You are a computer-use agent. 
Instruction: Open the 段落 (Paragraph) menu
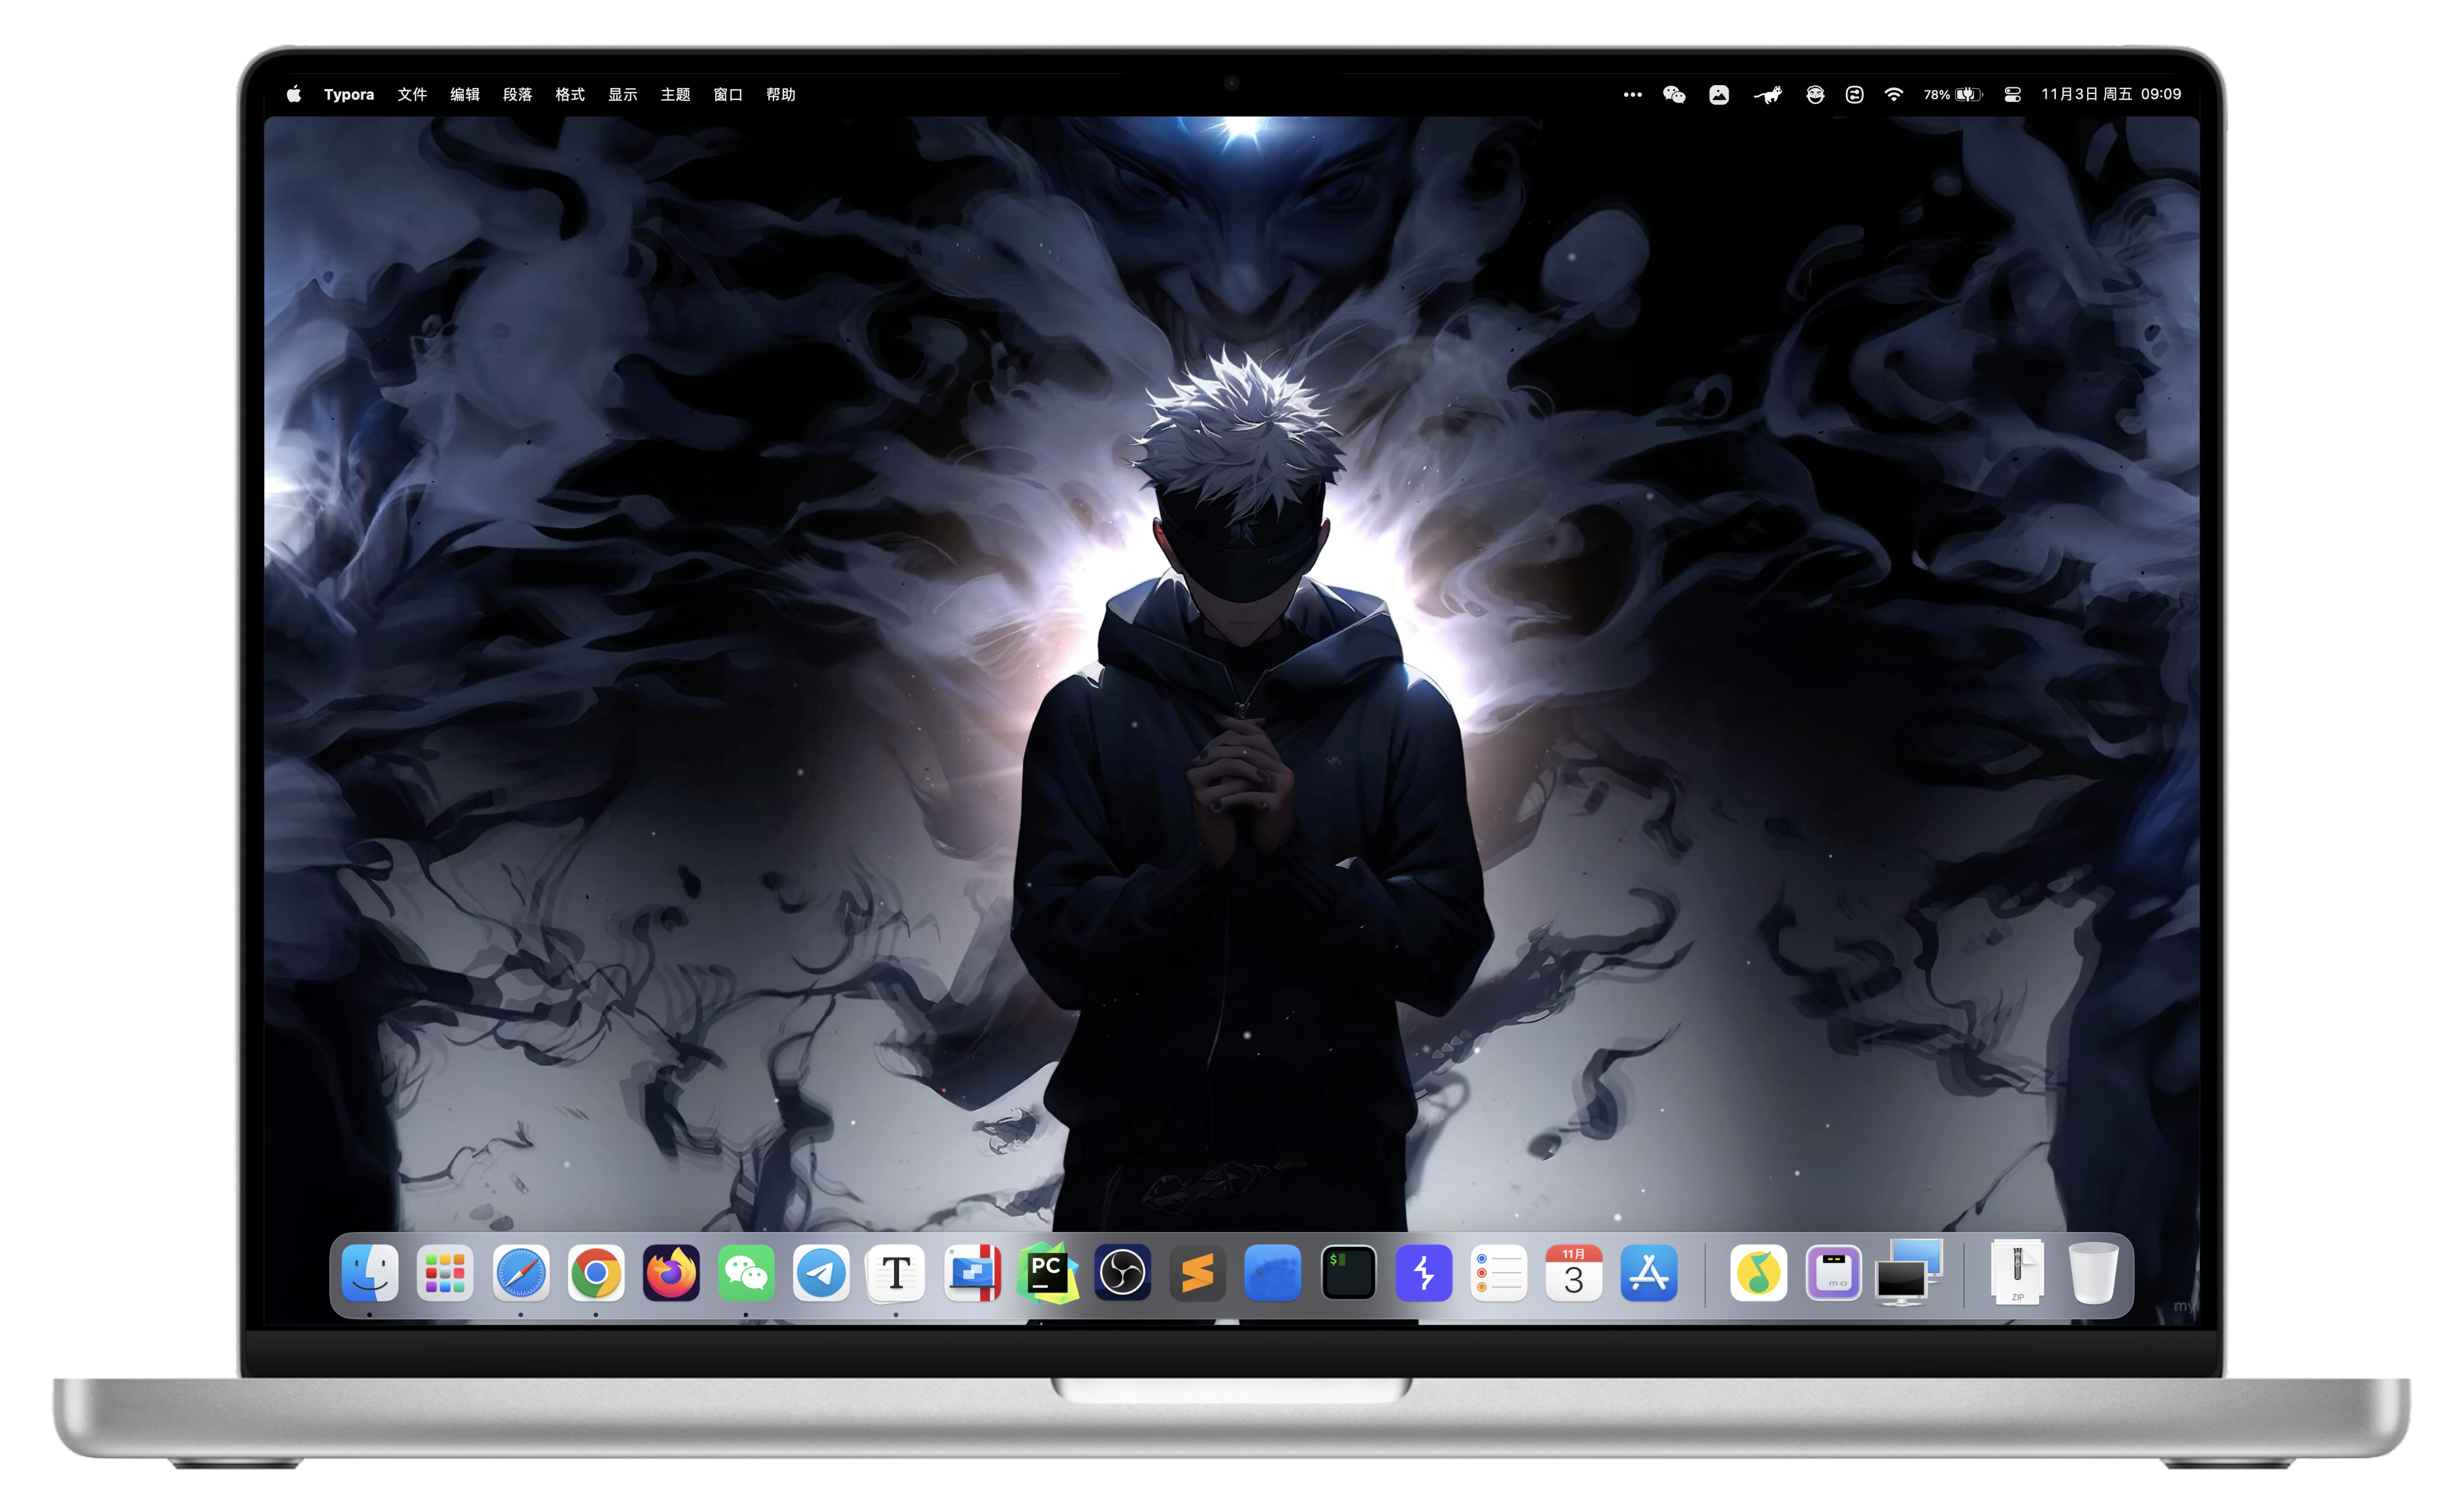[x=517, y=94]
